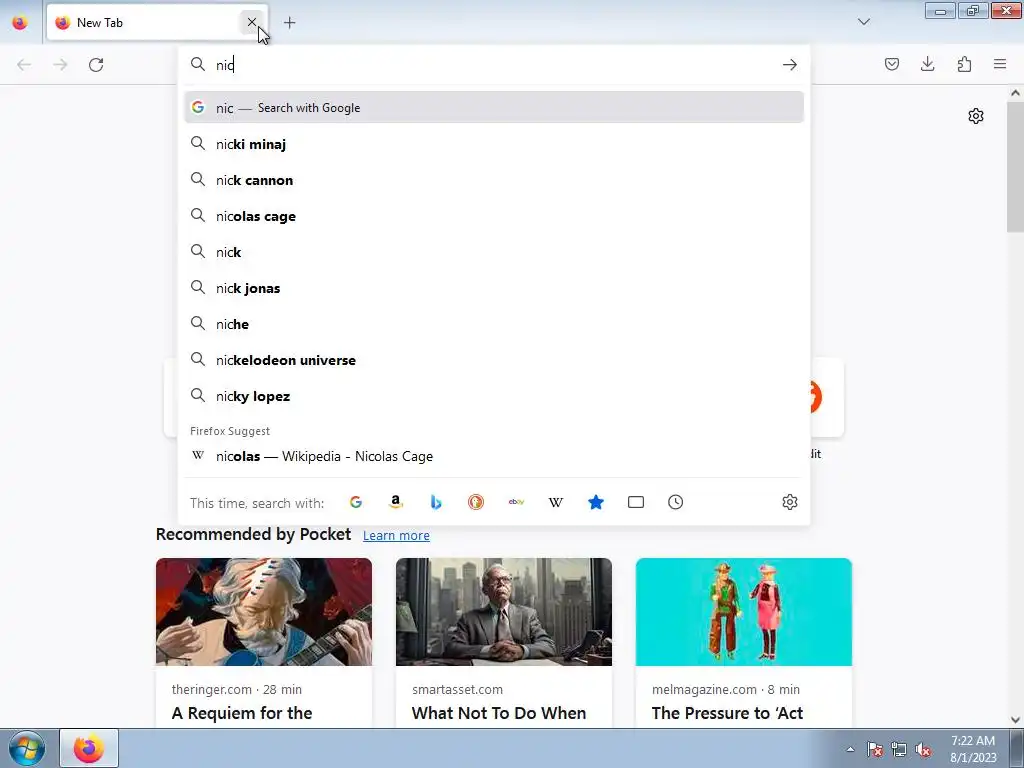Click the scrollbar down arrow

click(1015, 720)
